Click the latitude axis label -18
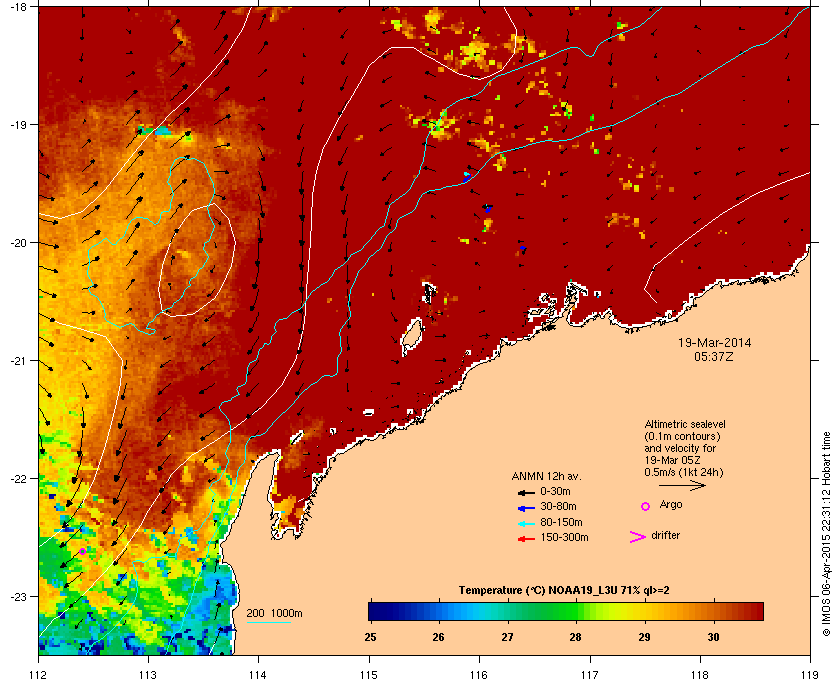The width and height of the screenshot is (840, 680). (18, 6)
